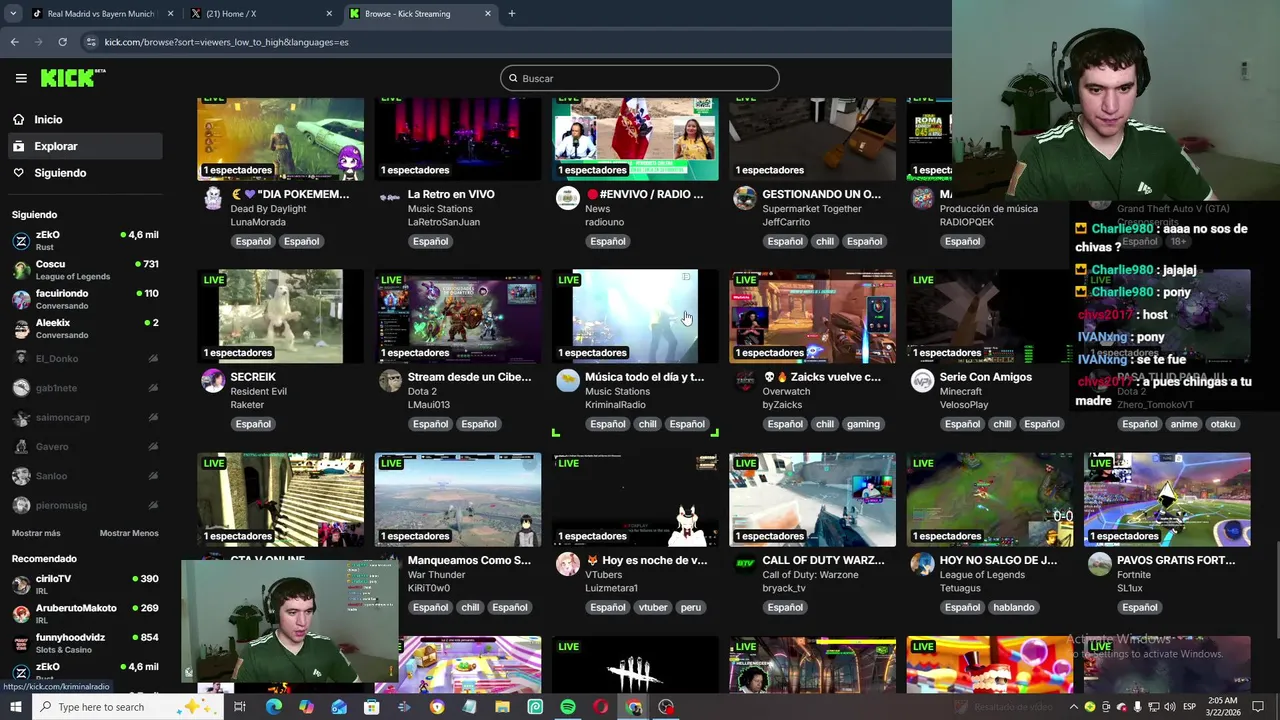Select the anime tag
1280x720 pixels.
click(1184, 424)
